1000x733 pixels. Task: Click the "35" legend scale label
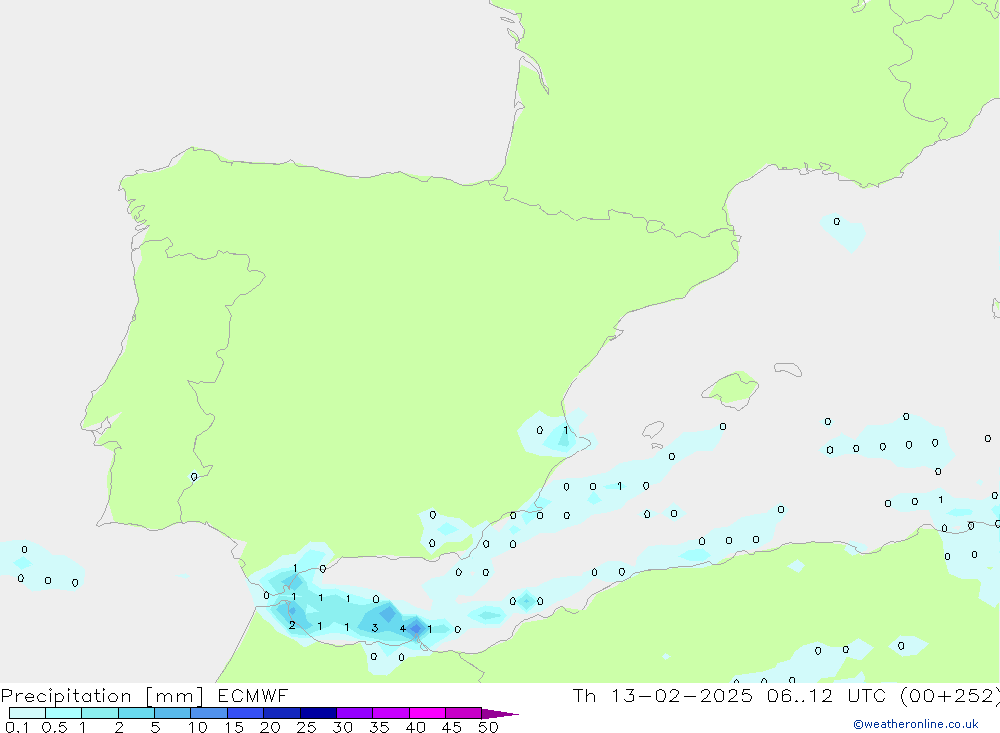point(379,727)
